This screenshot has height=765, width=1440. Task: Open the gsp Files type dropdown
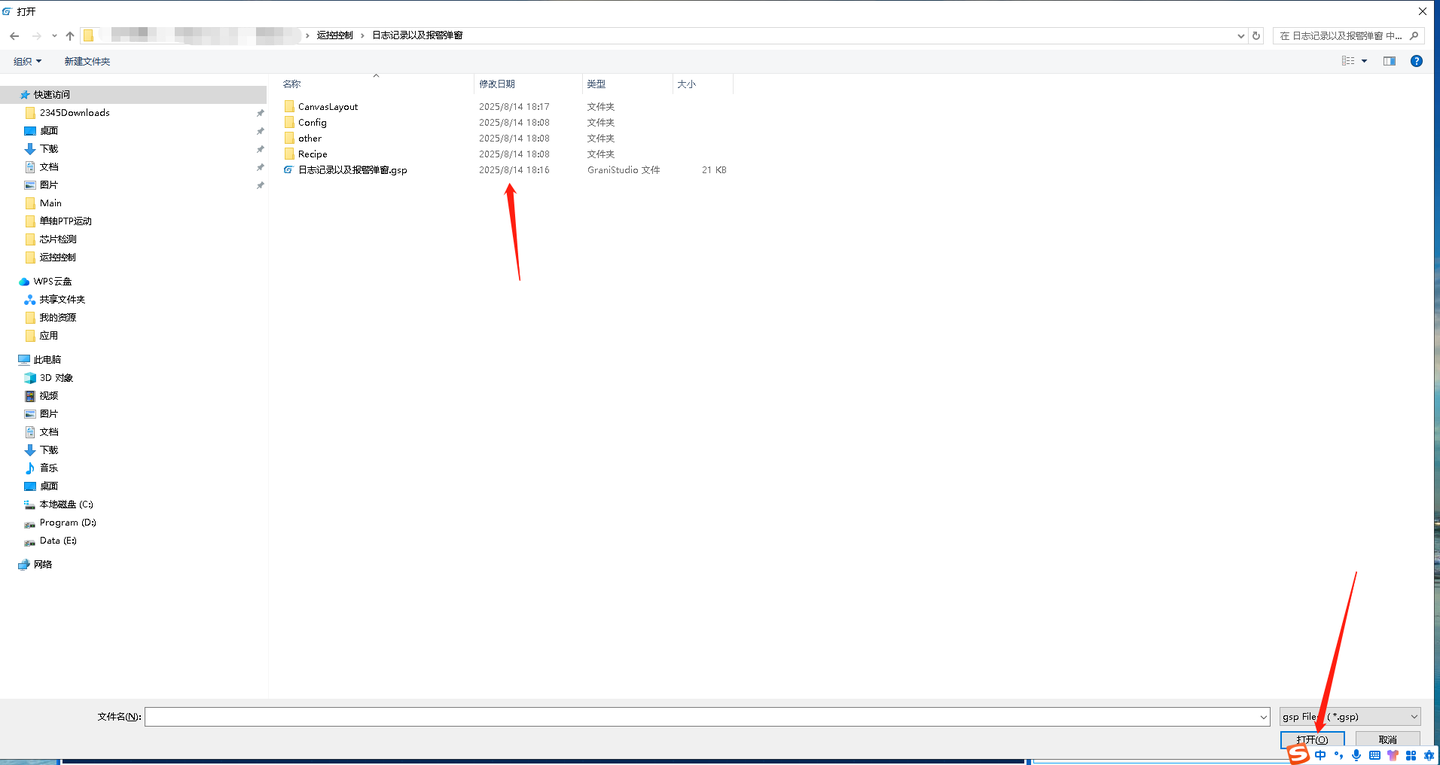point(1350,717)
